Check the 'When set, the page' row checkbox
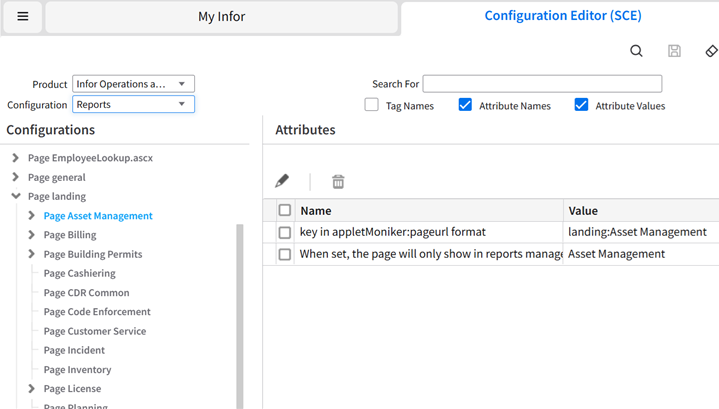 (x=285, y=254)
